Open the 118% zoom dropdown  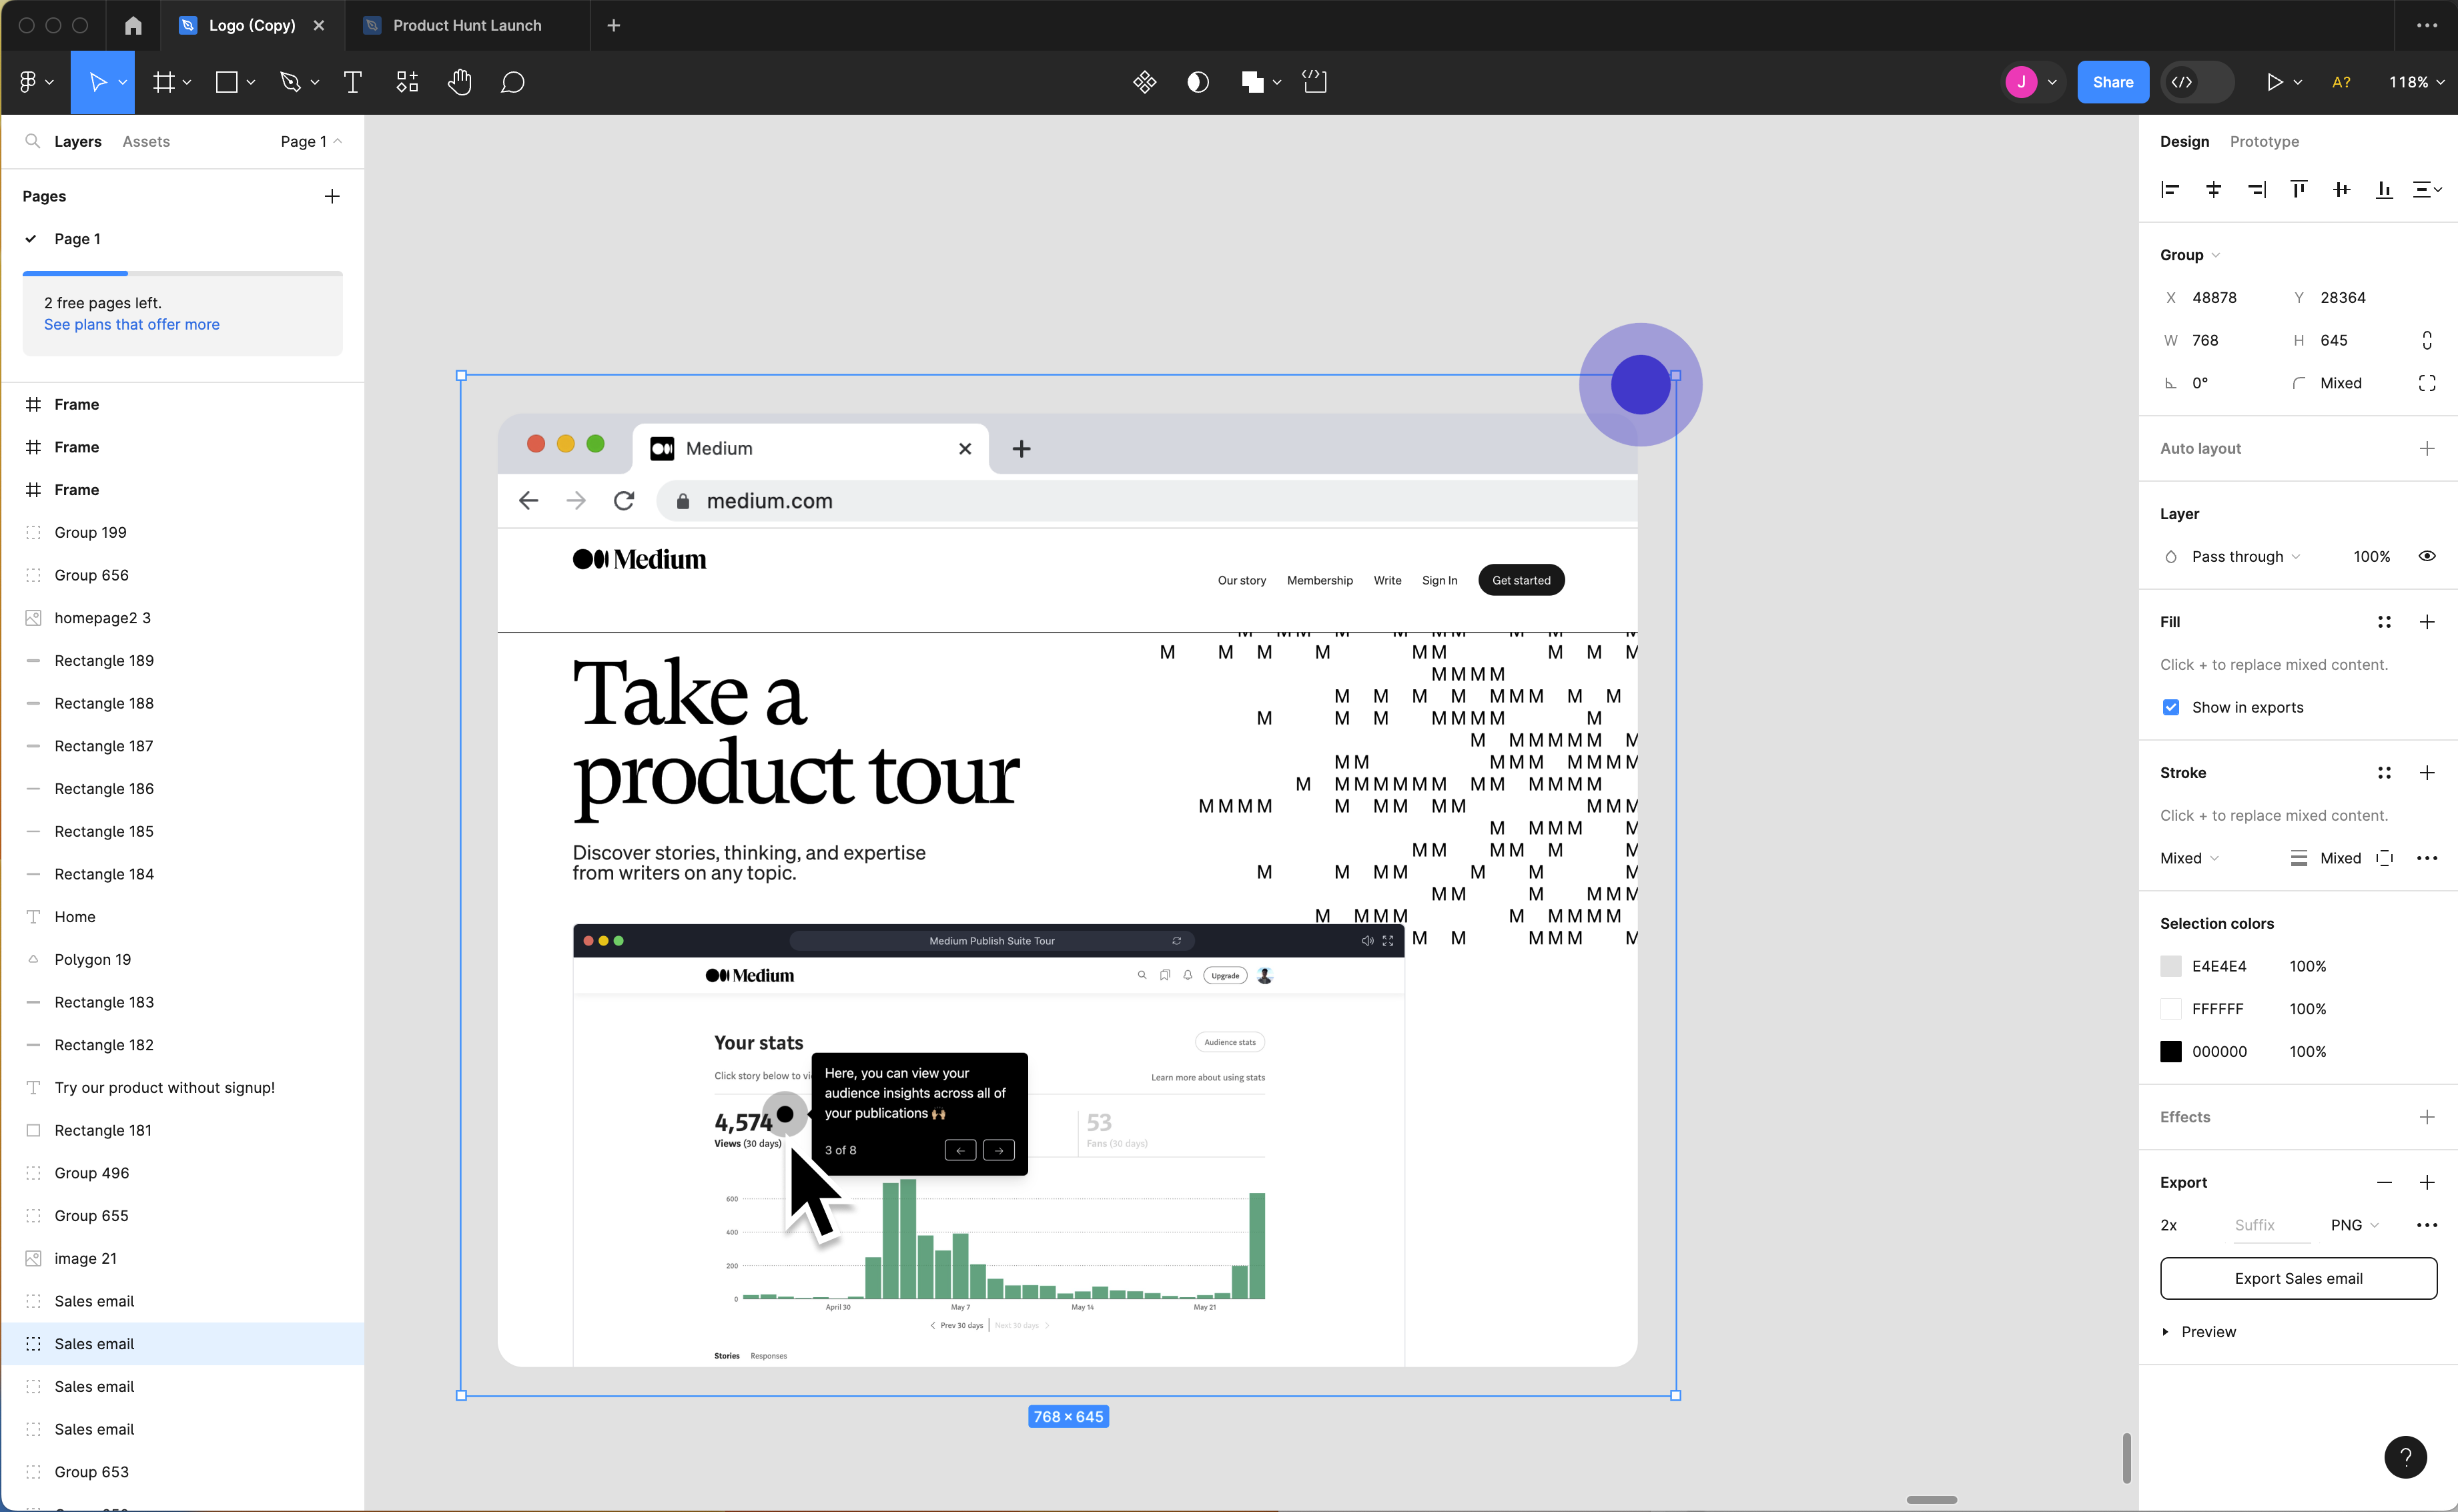[2416, 82]
